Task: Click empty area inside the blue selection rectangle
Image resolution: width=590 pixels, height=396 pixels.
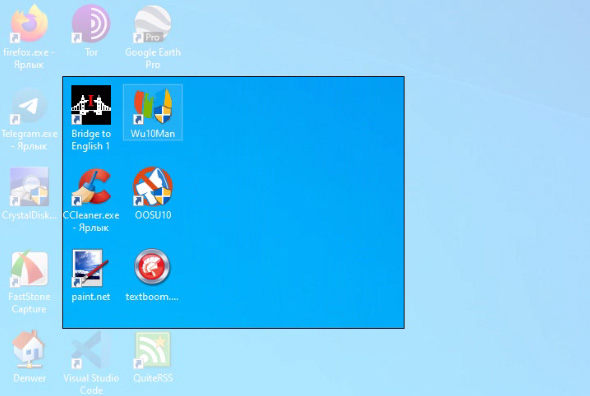Action: [293, 203]
